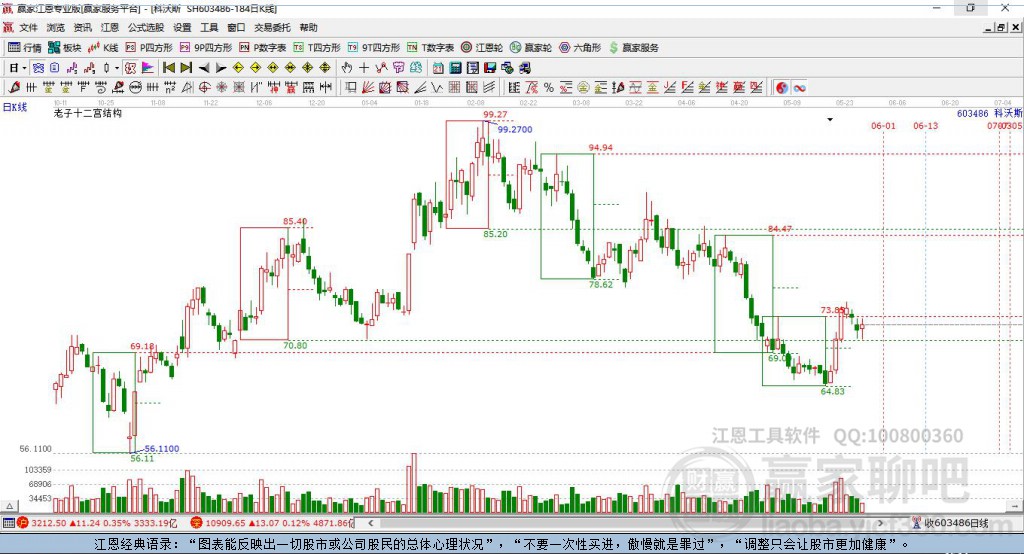The width and height of the screenshot is (1024, 554).
Task: Select the n² square tool icon
Action: point(170,87)
